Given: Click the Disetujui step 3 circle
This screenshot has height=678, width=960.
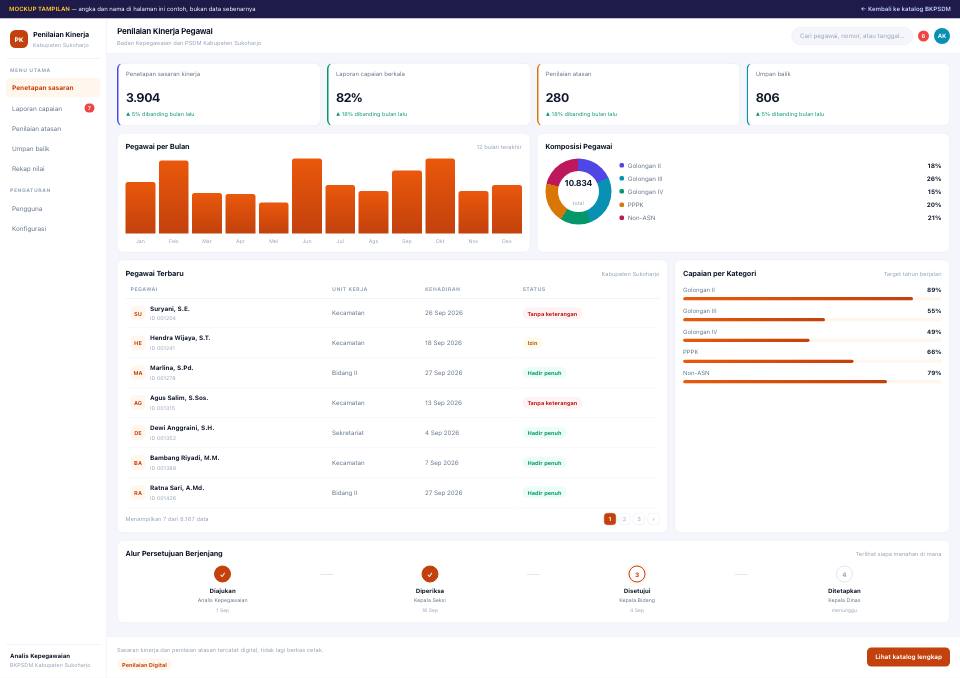Looking at the screenshot, I should (637, 574).
